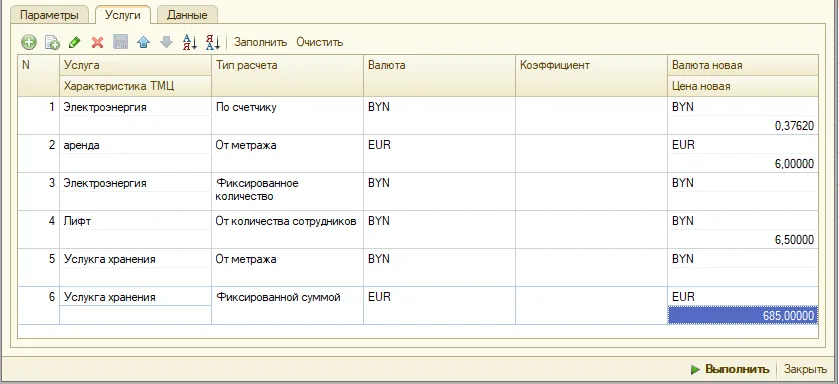Select the Электроэнергия cell in row 3

(135, 183)
